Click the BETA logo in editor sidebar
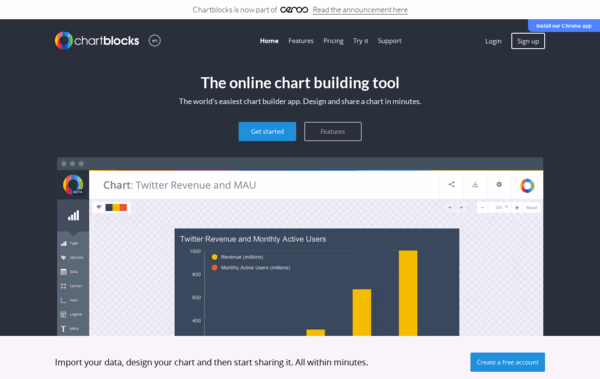Screen dimensions: 600x379 click(x=73, y=185)
